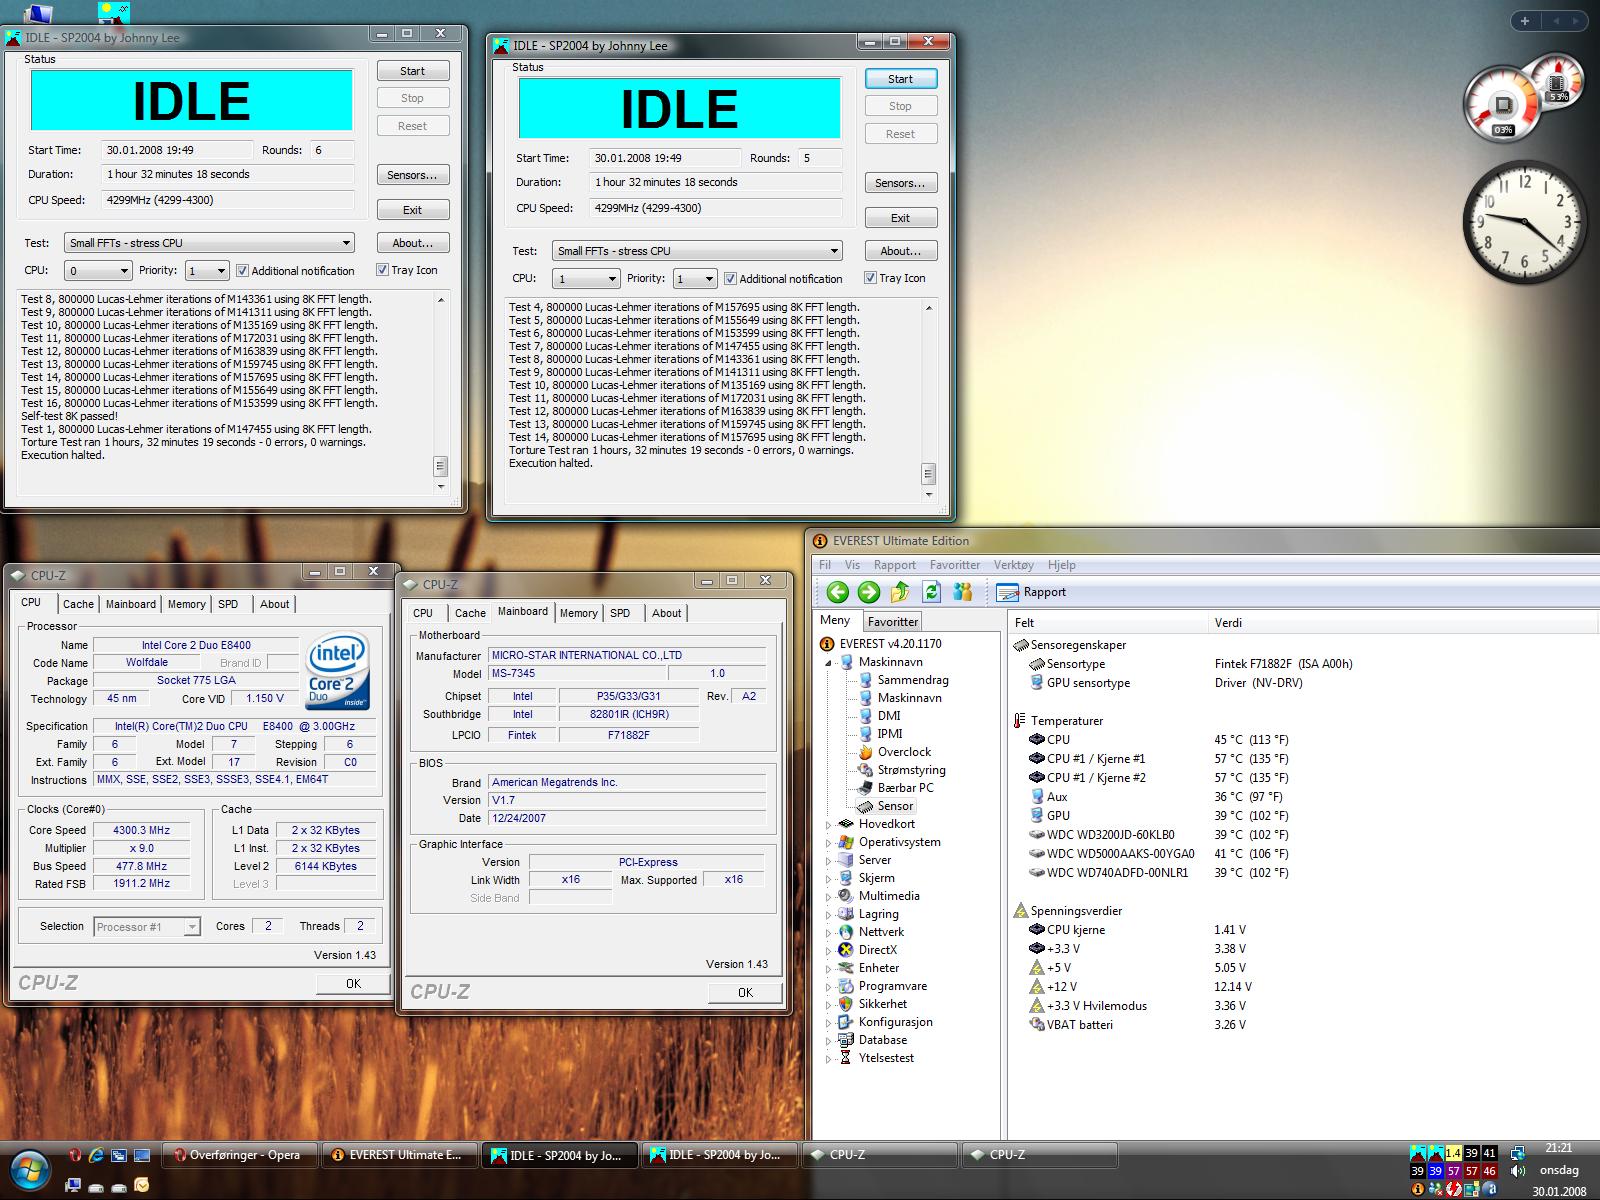
Task: Open Test dropdown in right SP2004 window
Action: point(698,251)
